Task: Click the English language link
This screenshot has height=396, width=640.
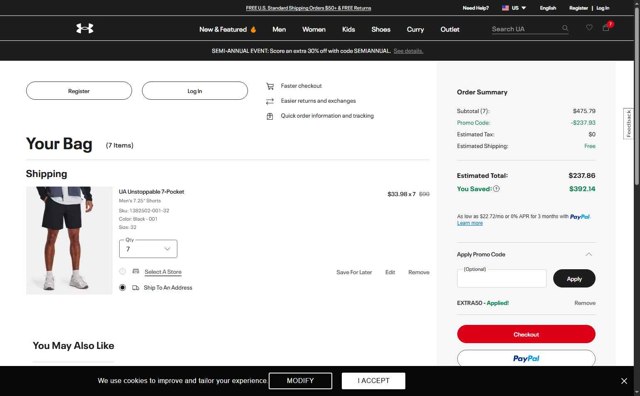Action: pos(548,8)
